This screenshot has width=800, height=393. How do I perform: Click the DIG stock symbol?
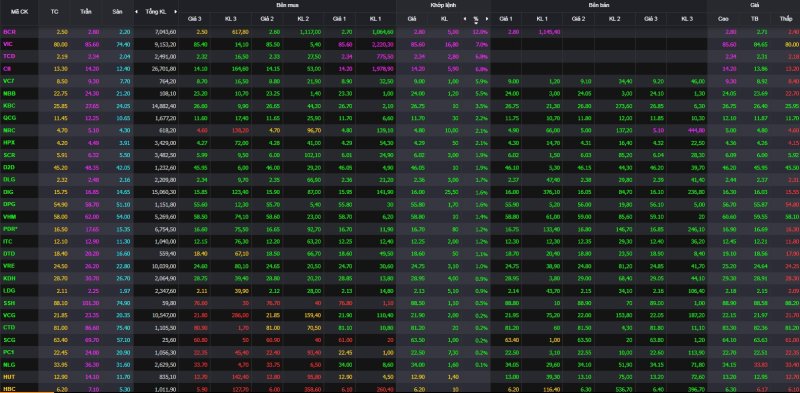tap(8, 192)
